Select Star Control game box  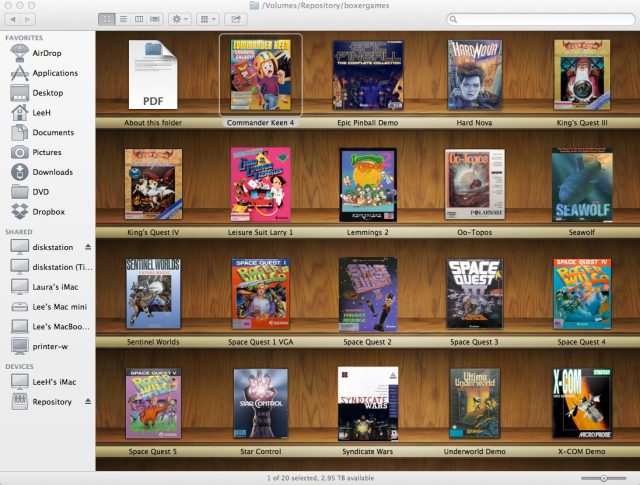tap(260, 404)
